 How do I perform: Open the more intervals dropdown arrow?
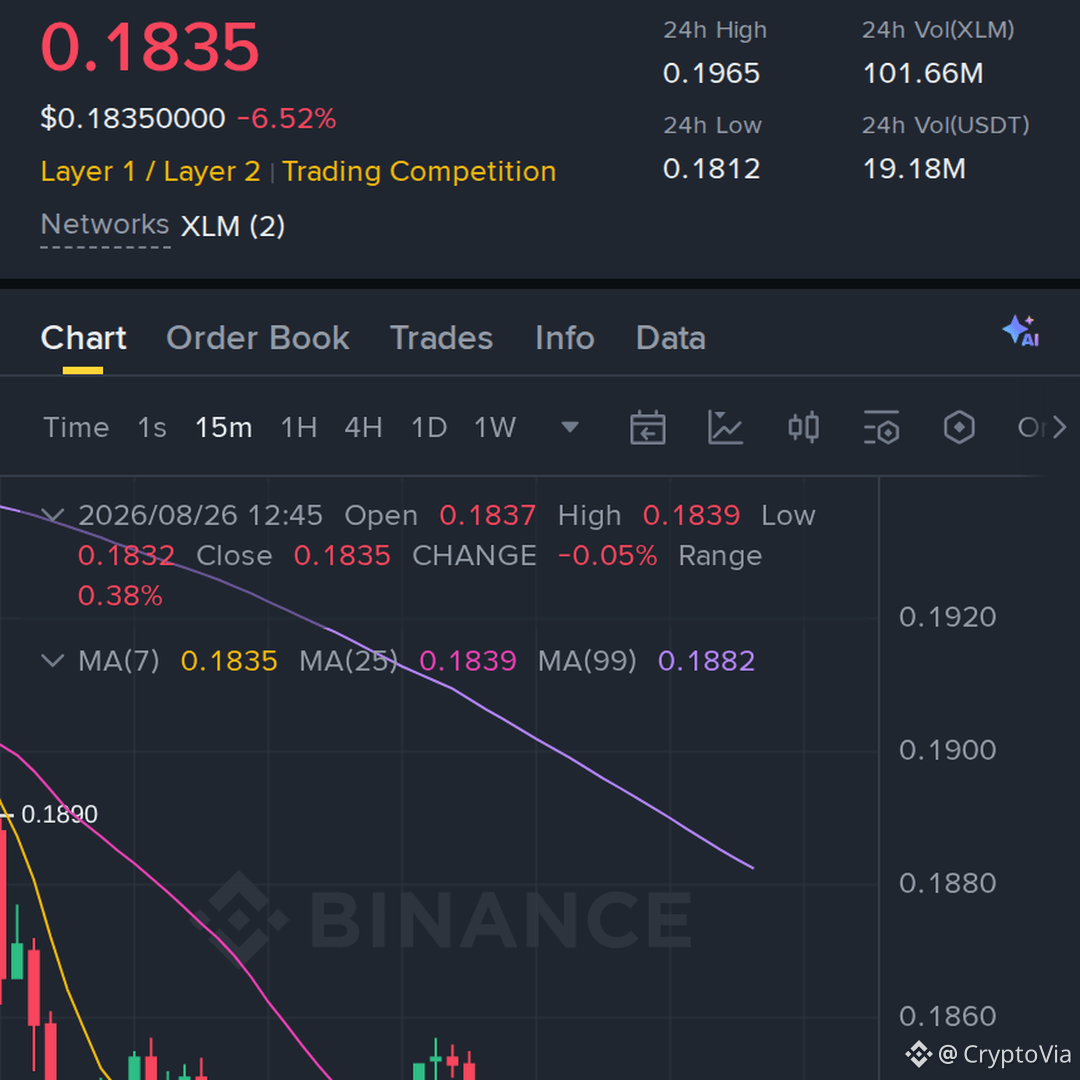tap(570, 428)
